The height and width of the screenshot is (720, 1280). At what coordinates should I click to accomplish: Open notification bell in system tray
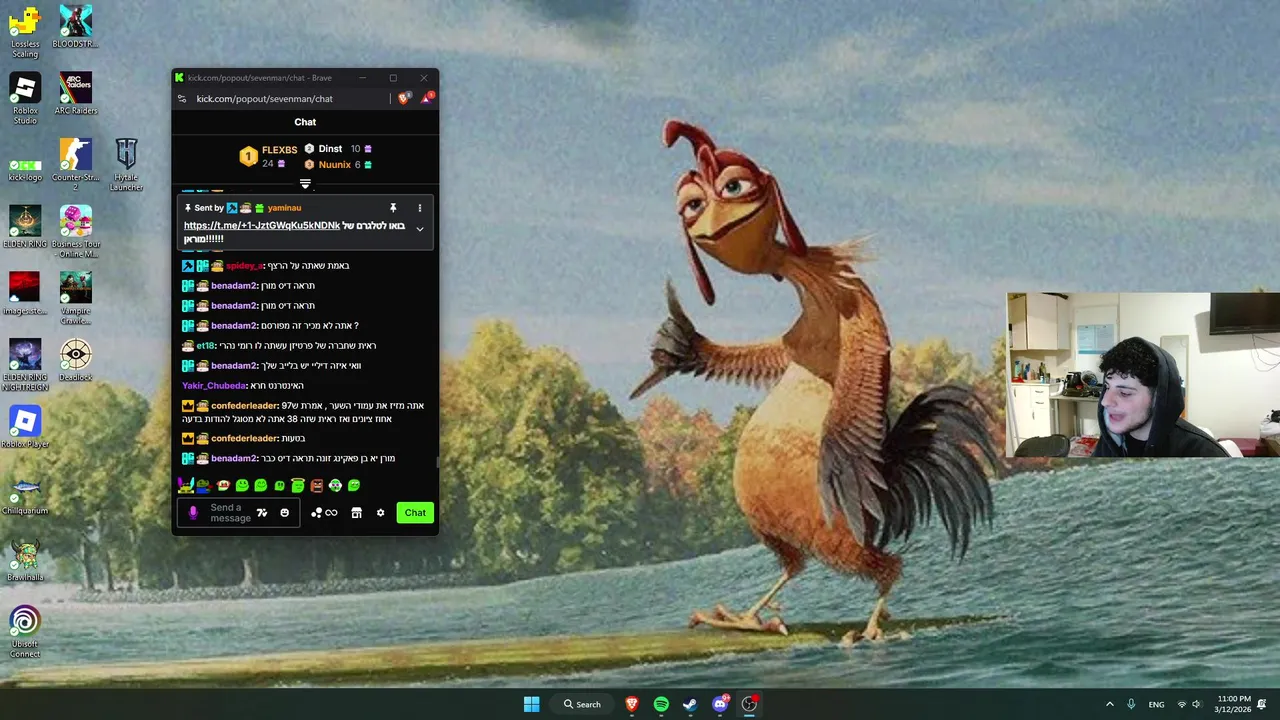coord(1262,704)
